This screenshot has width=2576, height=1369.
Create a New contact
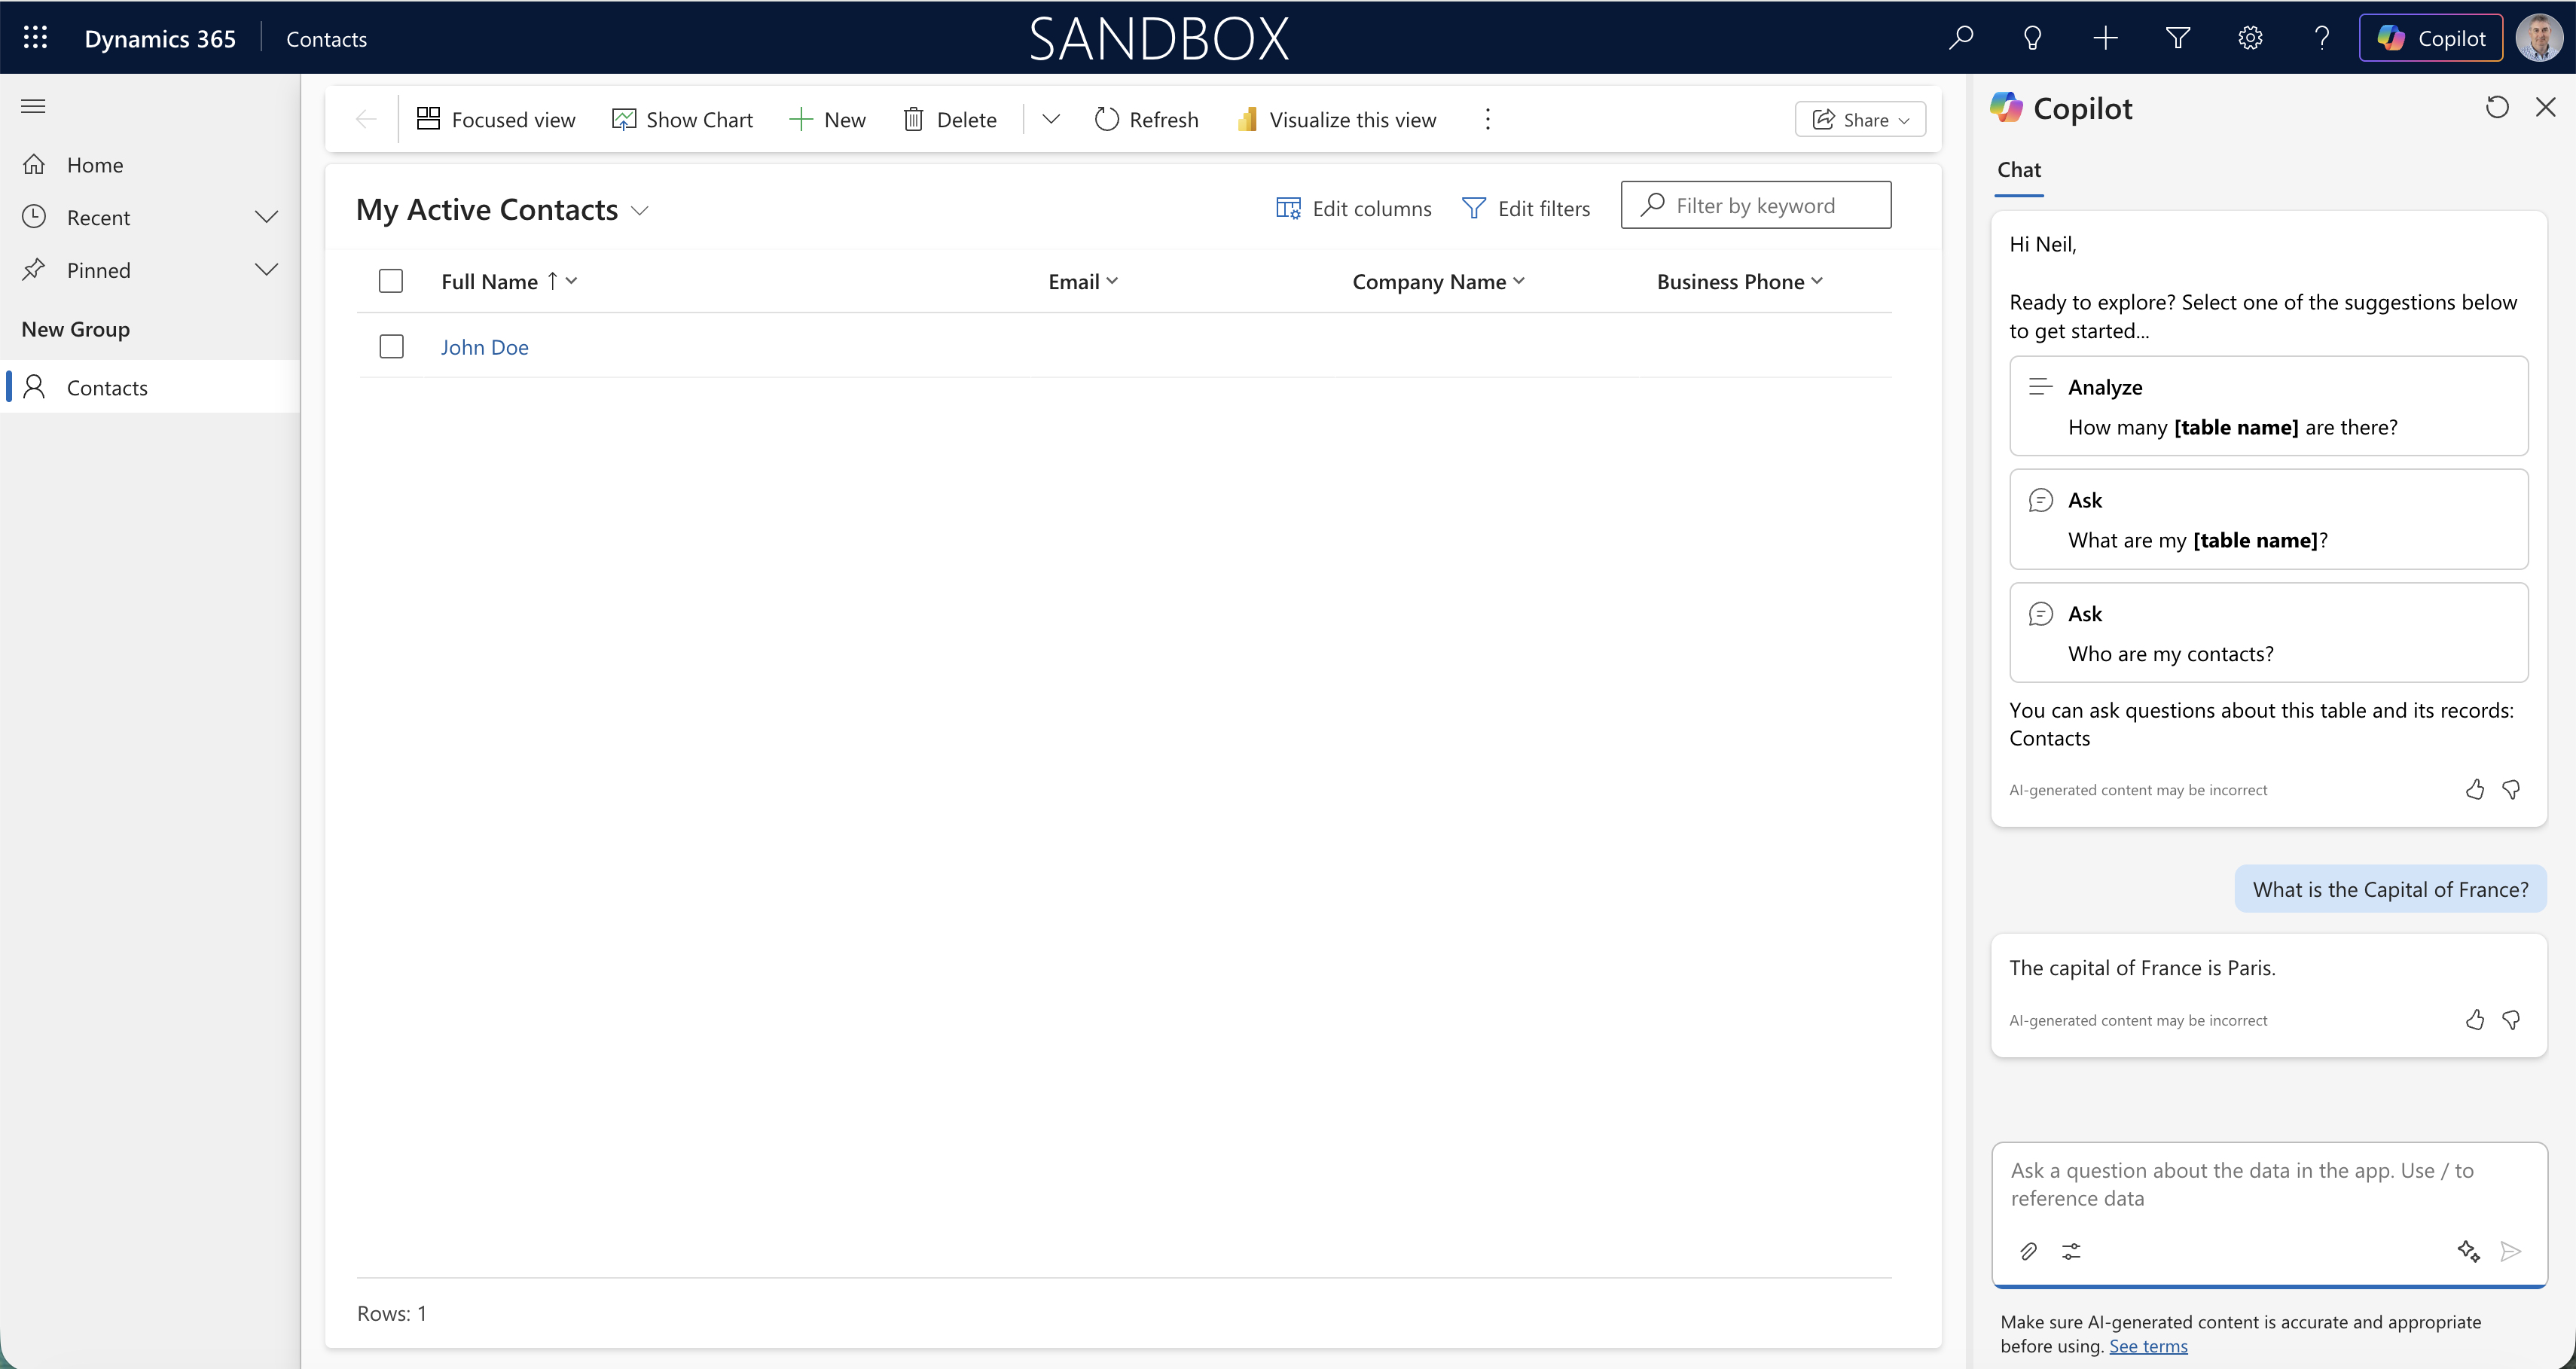[827, 120]
